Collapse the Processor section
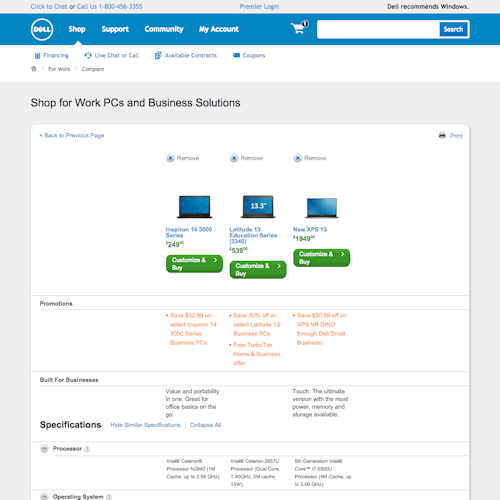This screenshot has height=500, width=500. click(x=44, y=449)
